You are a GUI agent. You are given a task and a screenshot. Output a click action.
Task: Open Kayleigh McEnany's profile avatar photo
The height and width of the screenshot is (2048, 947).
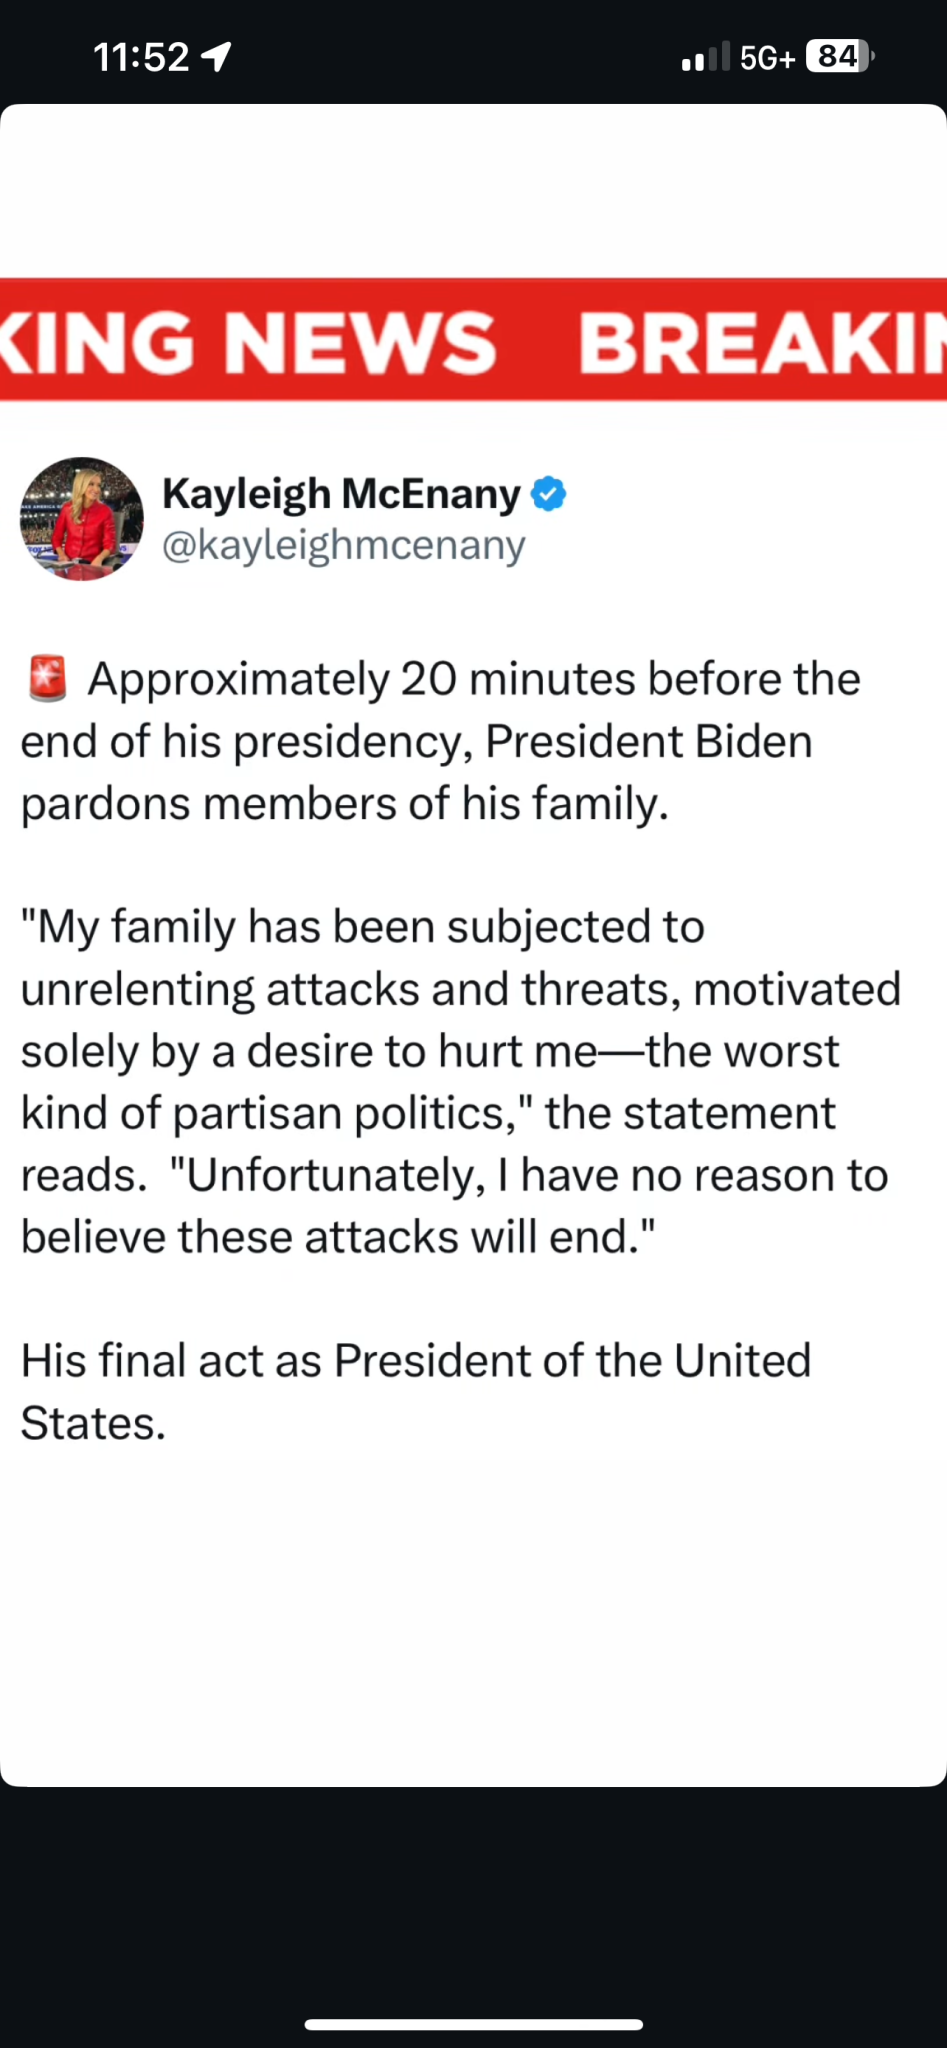point(82,519)
